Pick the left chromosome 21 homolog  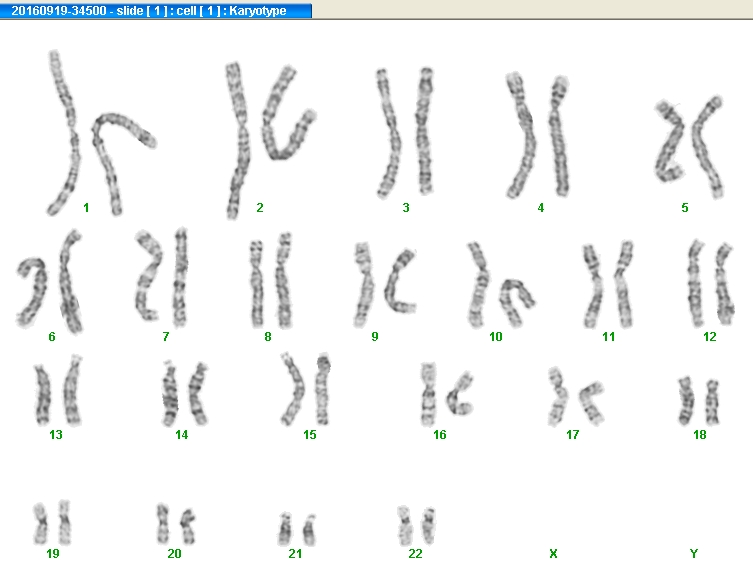click(x=285, y=529)
